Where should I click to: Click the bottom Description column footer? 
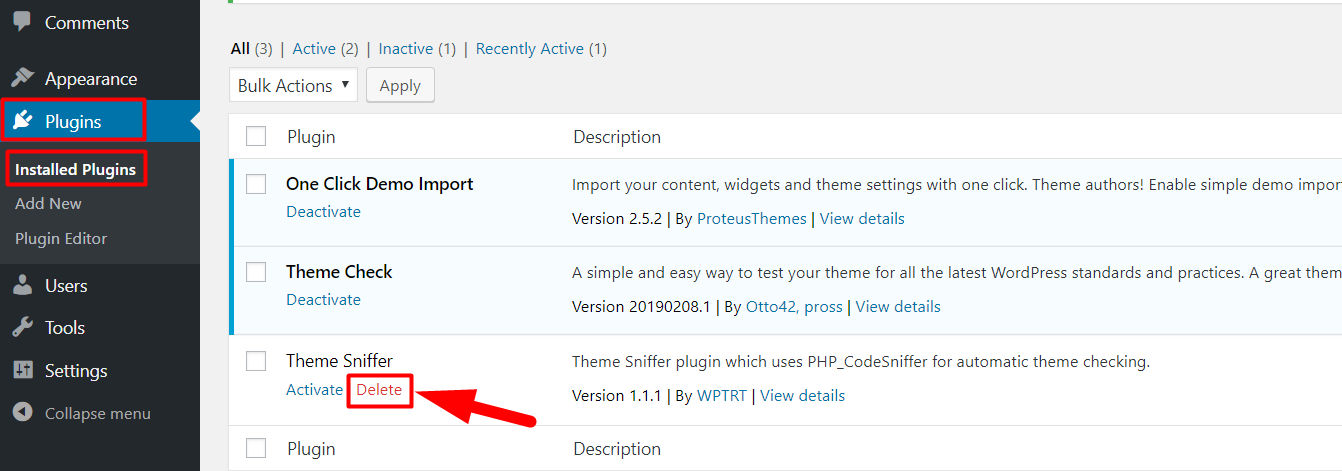617,448
